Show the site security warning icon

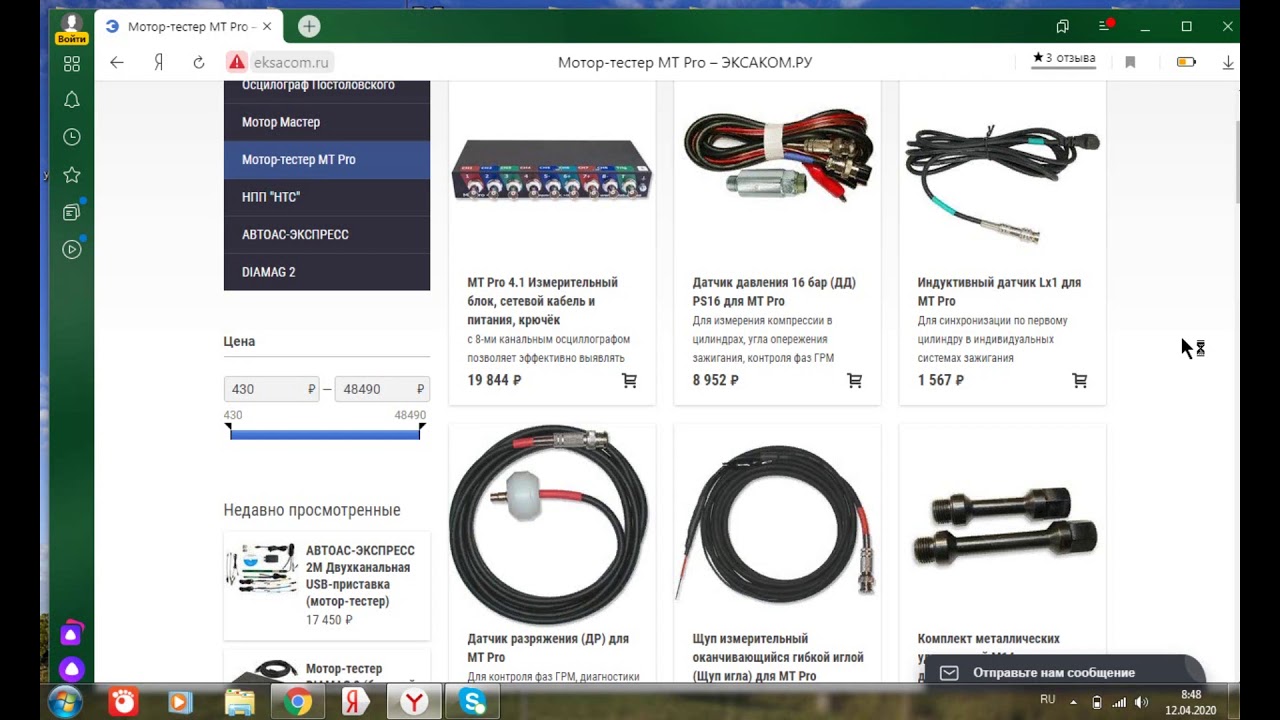pyautogui.click(x=237, y=62)
